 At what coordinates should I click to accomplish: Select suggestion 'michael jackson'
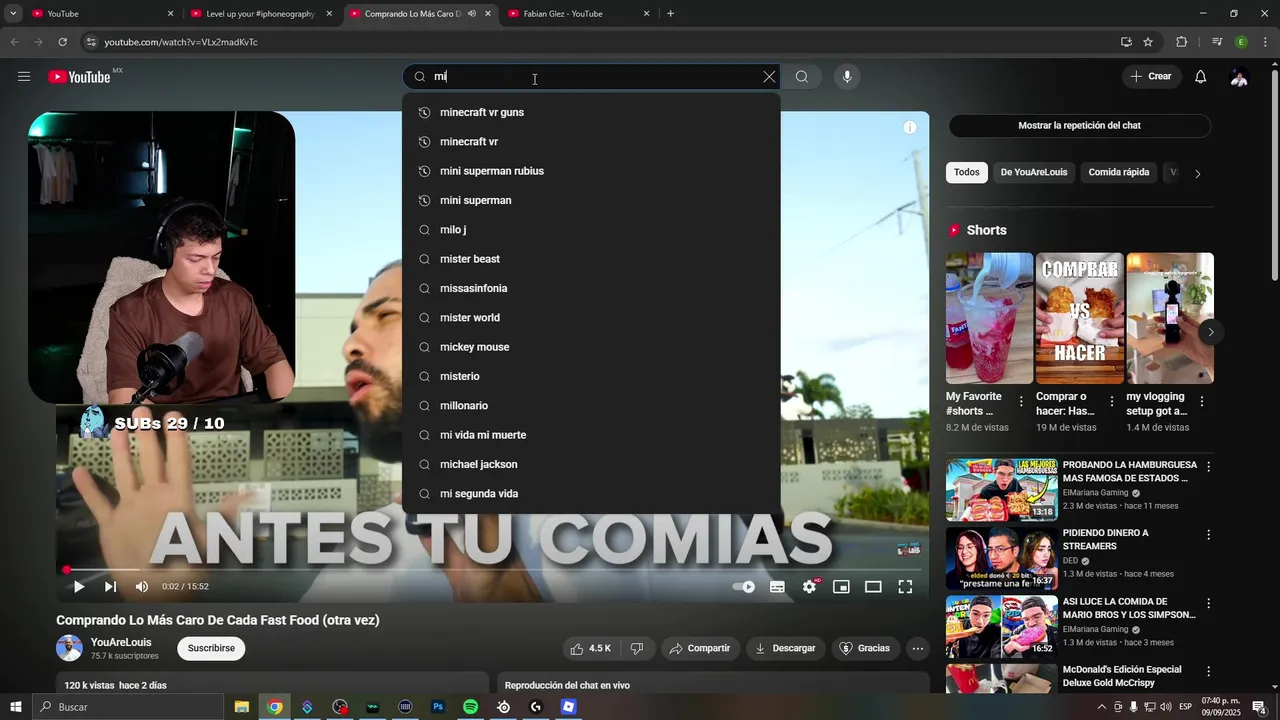coord(591,464)
